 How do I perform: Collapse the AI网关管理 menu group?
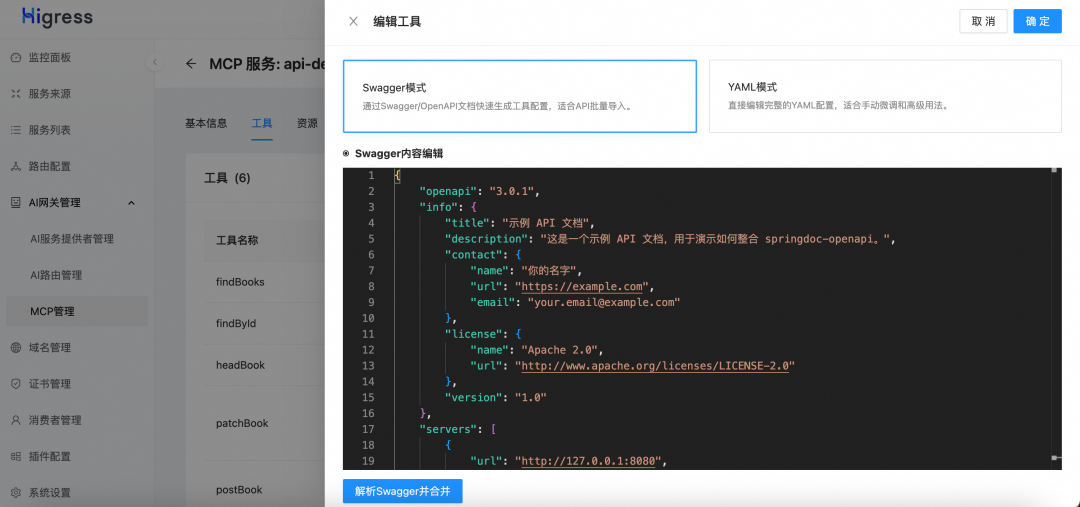click(131, 203)
